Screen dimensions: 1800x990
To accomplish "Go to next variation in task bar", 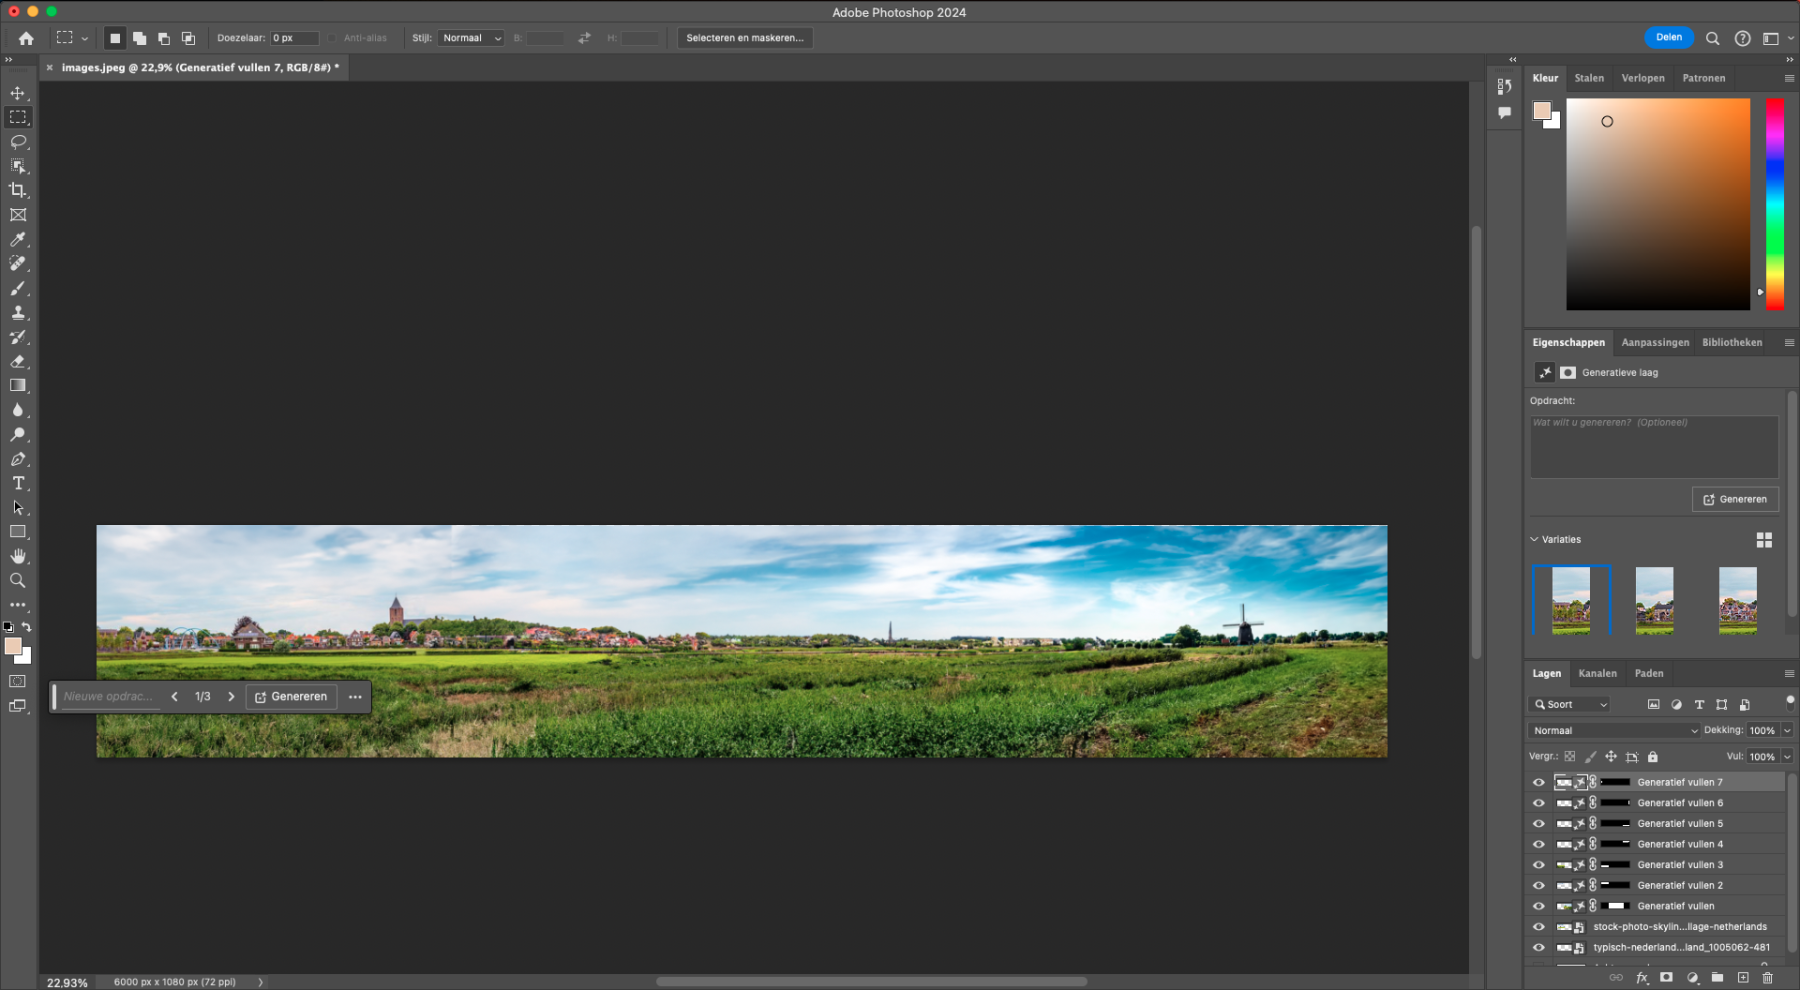I will click(231, 696).
